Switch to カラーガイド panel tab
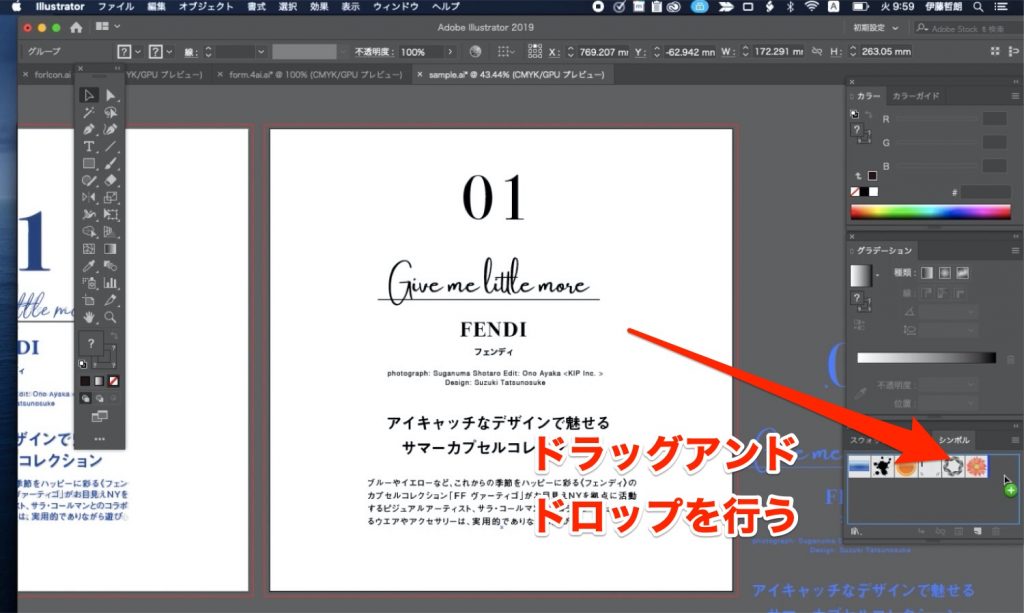This screenshot has height=613, width=1024. click(916, 96)
